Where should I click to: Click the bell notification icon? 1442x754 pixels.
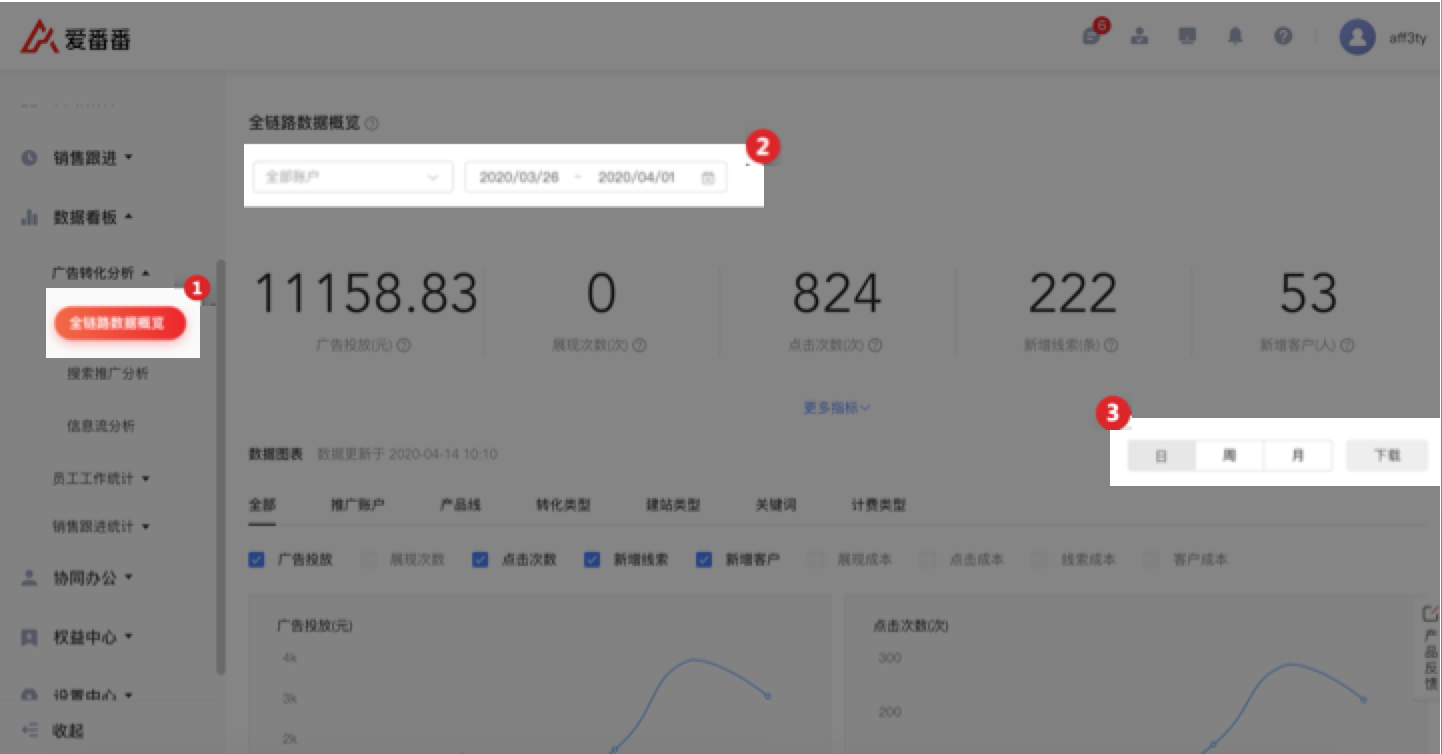[x=1235, y=37]
